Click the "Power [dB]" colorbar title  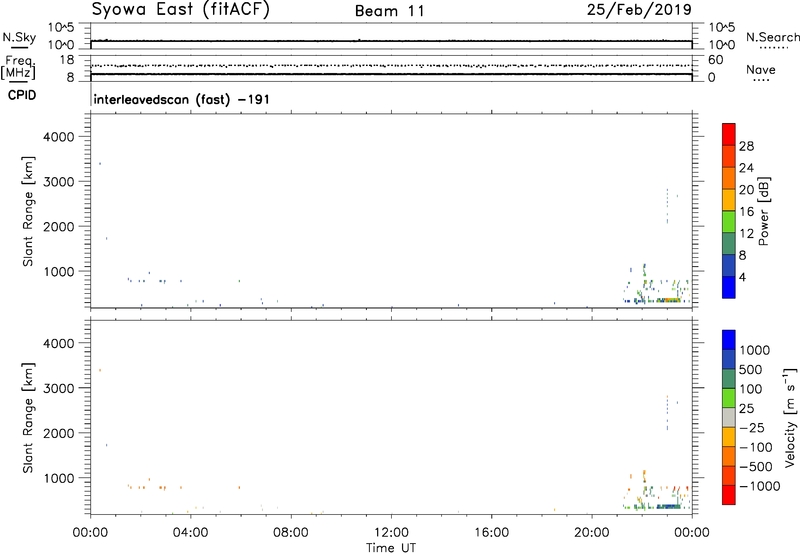click(x=764, y=211)
